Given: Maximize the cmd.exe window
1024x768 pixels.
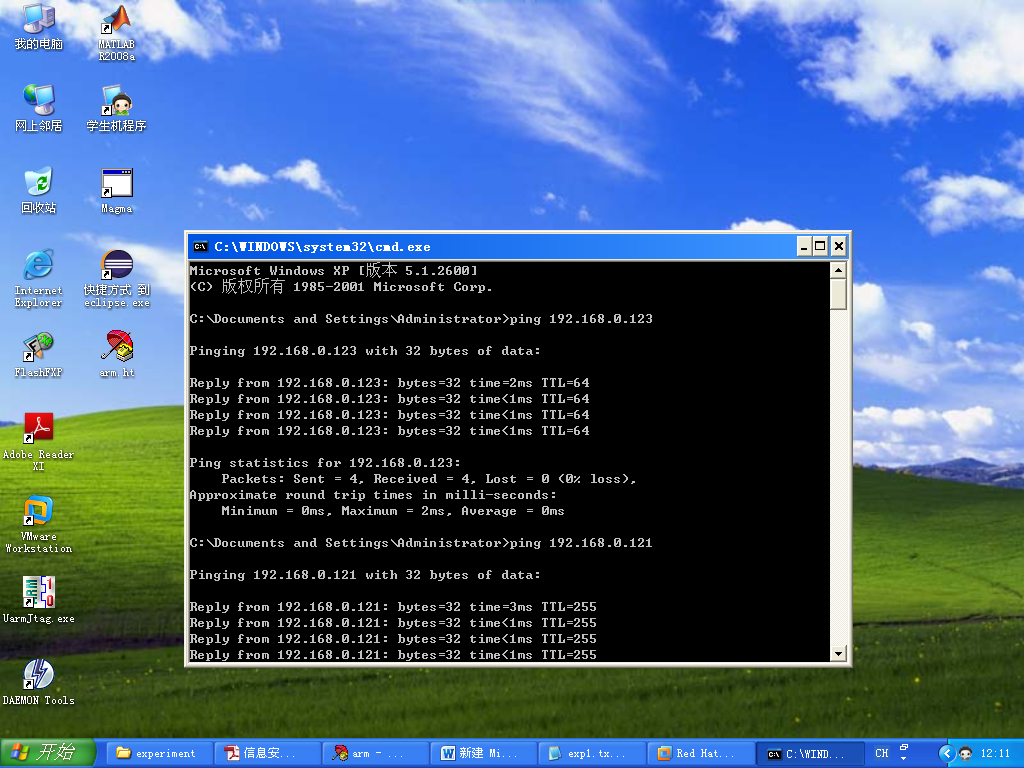Looking at the screenshot, I should coord(820,247).
